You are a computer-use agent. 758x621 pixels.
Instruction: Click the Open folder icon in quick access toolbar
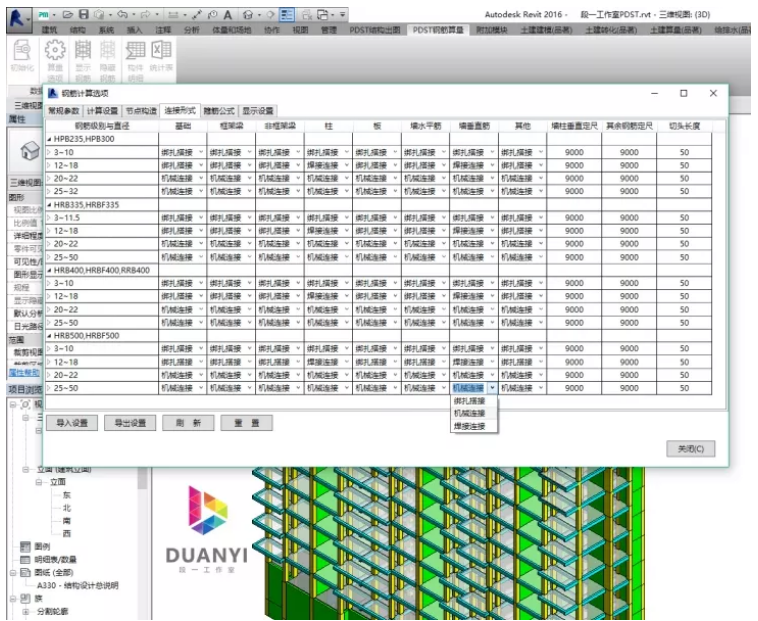67,16
